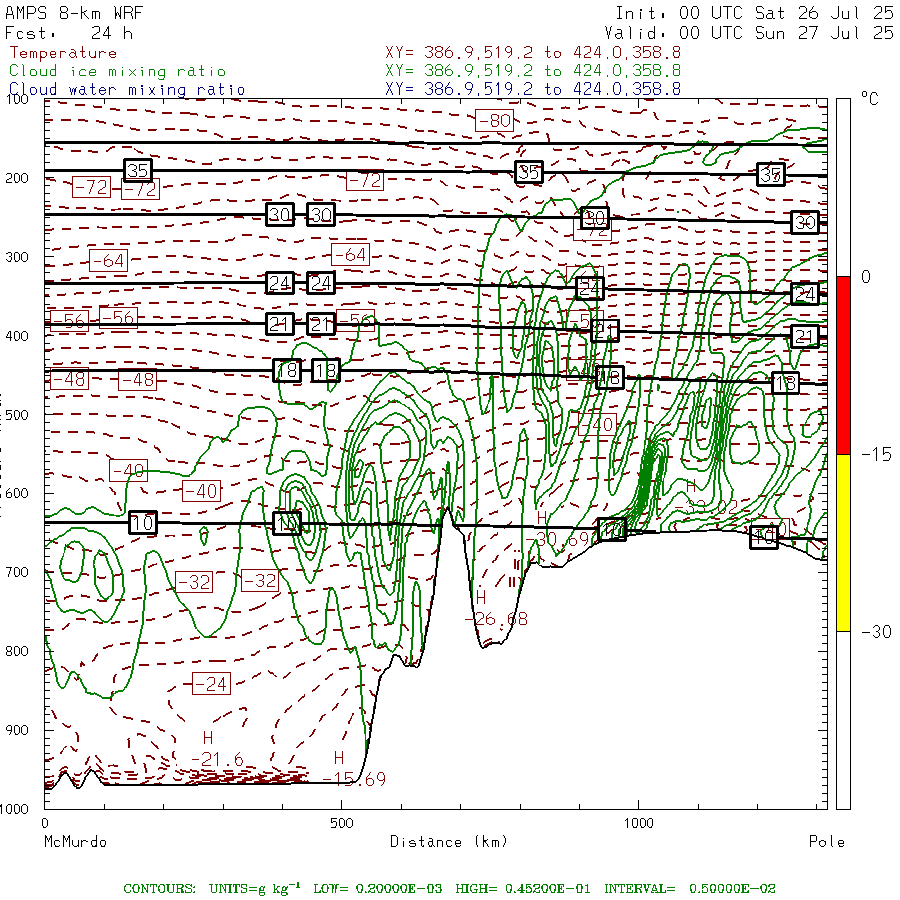Click the 'LOW= 0.20000E-03' footer value
Viewport: 900px width, 900px height.
[x=378, y=889]
